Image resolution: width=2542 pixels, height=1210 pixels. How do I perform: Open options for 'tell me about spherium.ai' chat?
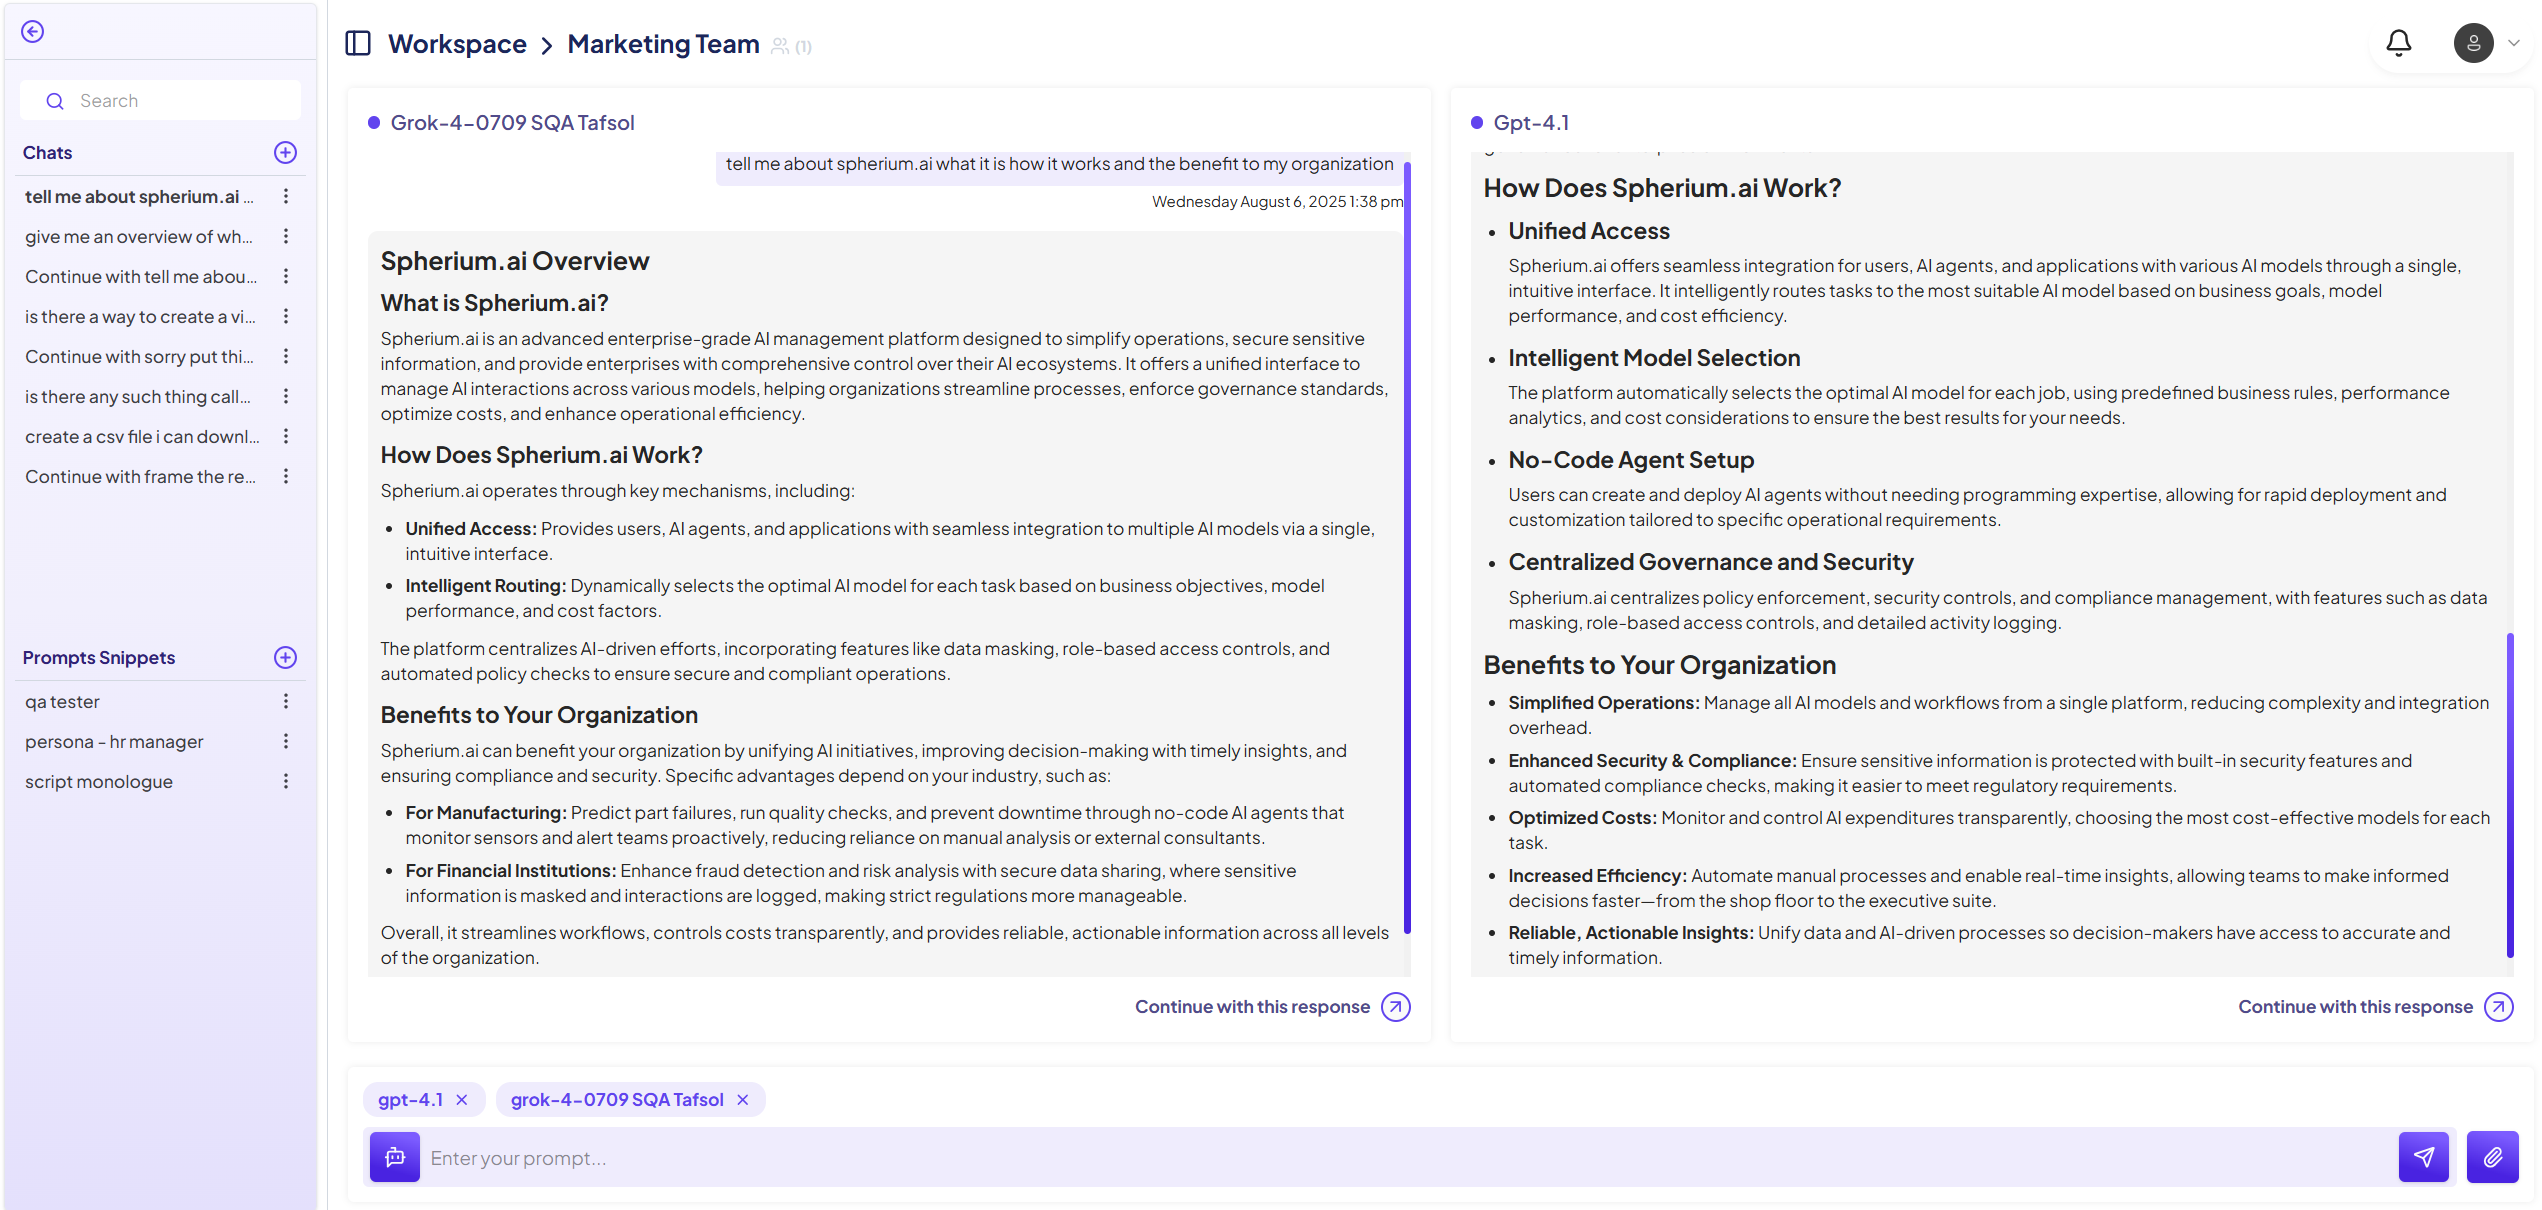click(286, 197)
